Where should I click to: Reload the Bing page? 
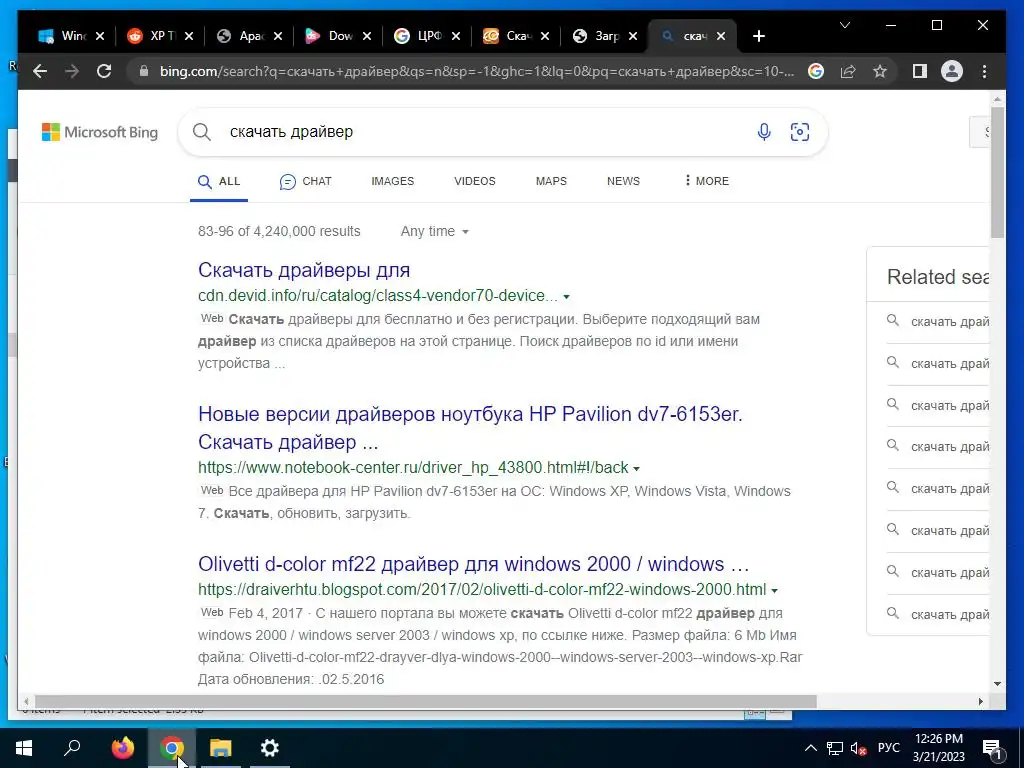click(104, 71)
